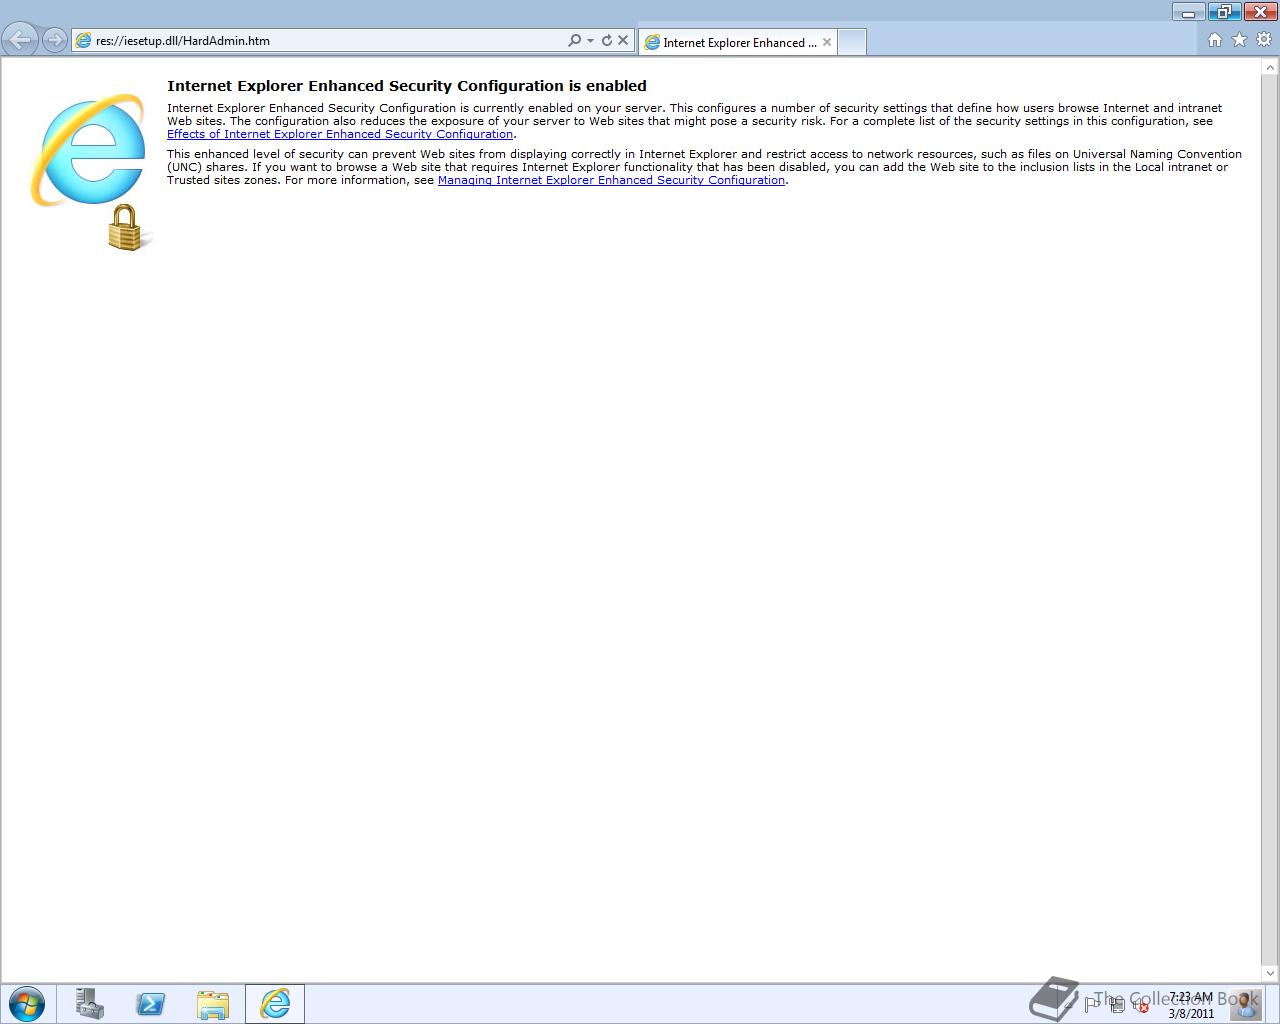This screenshot has width=1280, height=1024.
Task: Minimize the Internet Explorer window
Action: click(1189, 12)
